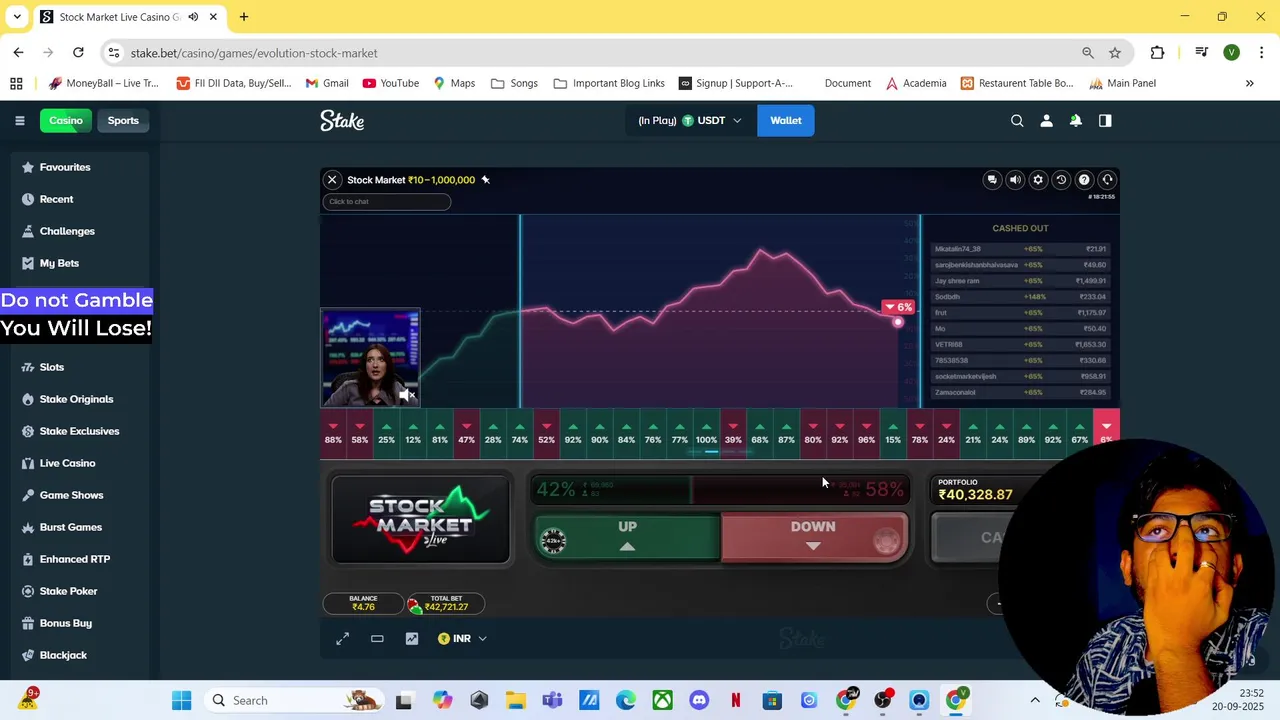The width and height of the screenshot is (1280, 720).
Task: Open the Gmail bookmark
Action: coord(327,83)
